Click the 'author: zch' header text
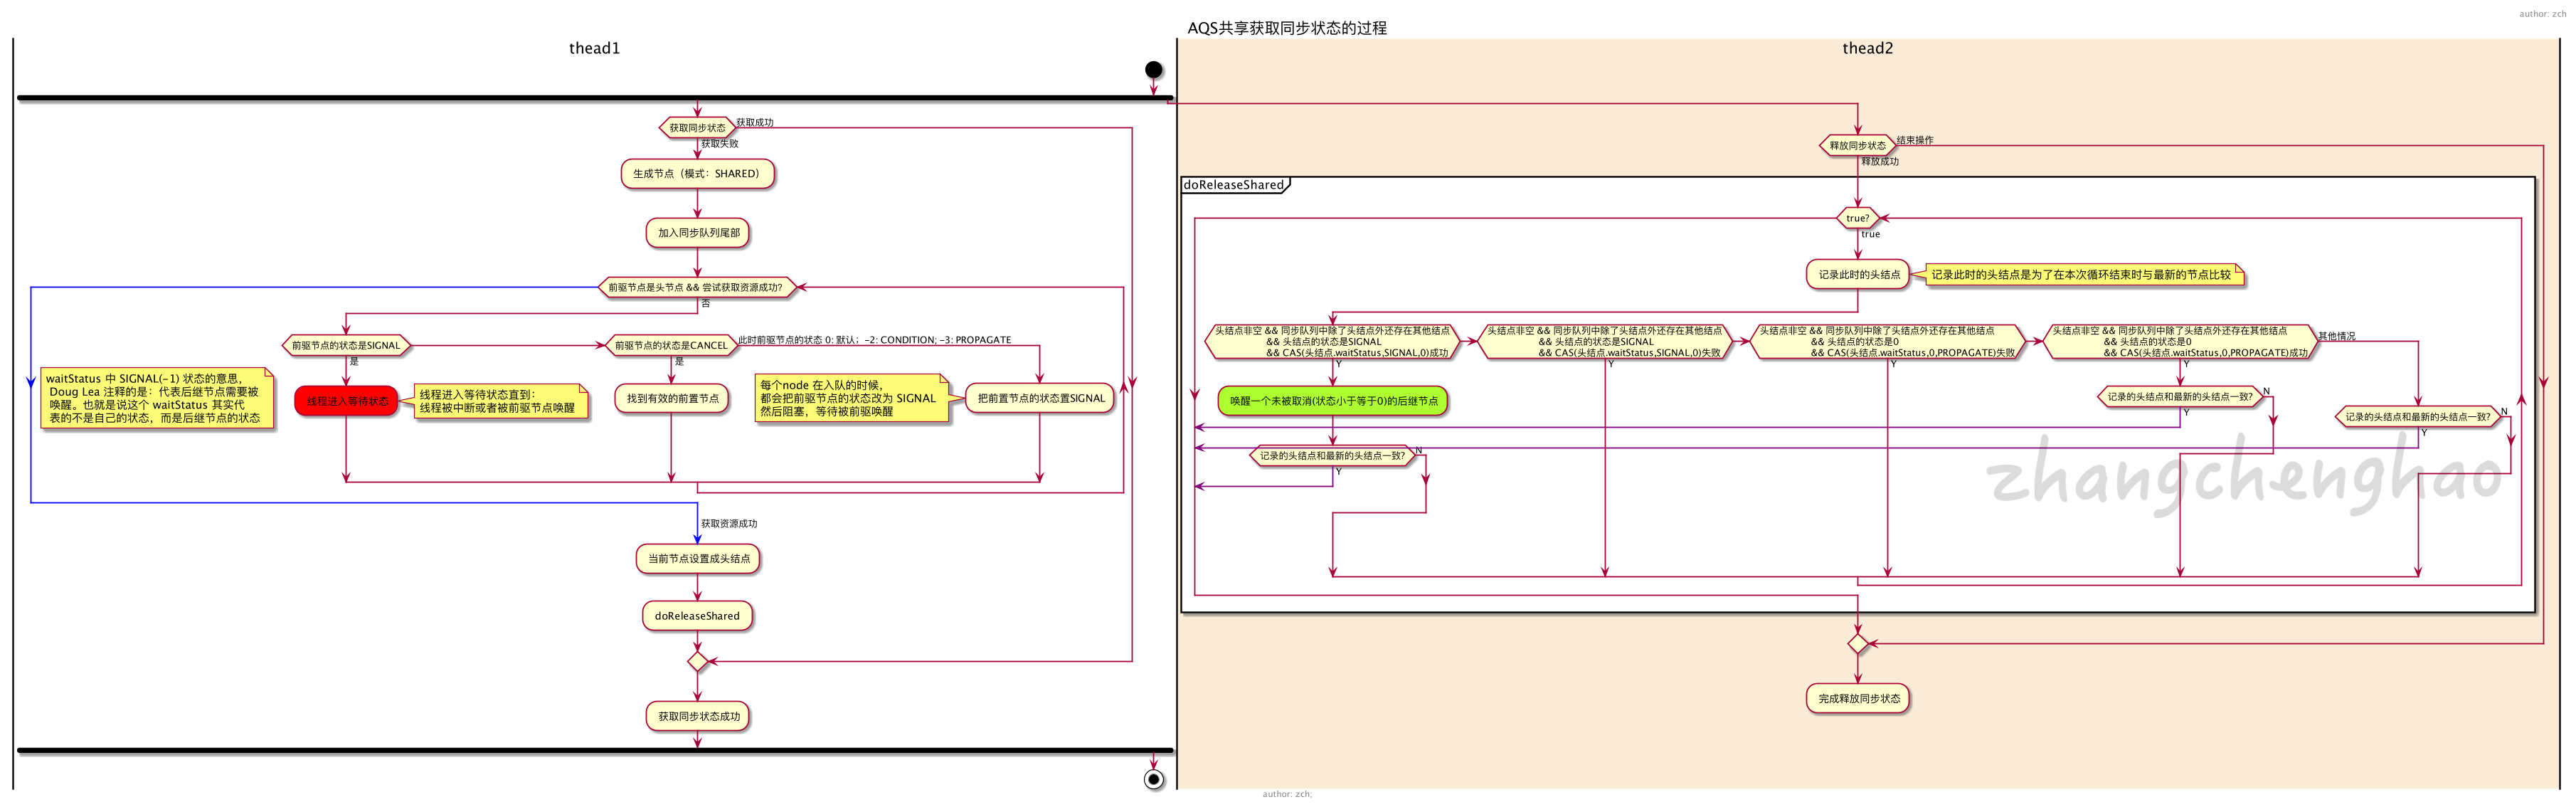The width and height of the screenshot is (2576, 807). tap(2542, 14)
